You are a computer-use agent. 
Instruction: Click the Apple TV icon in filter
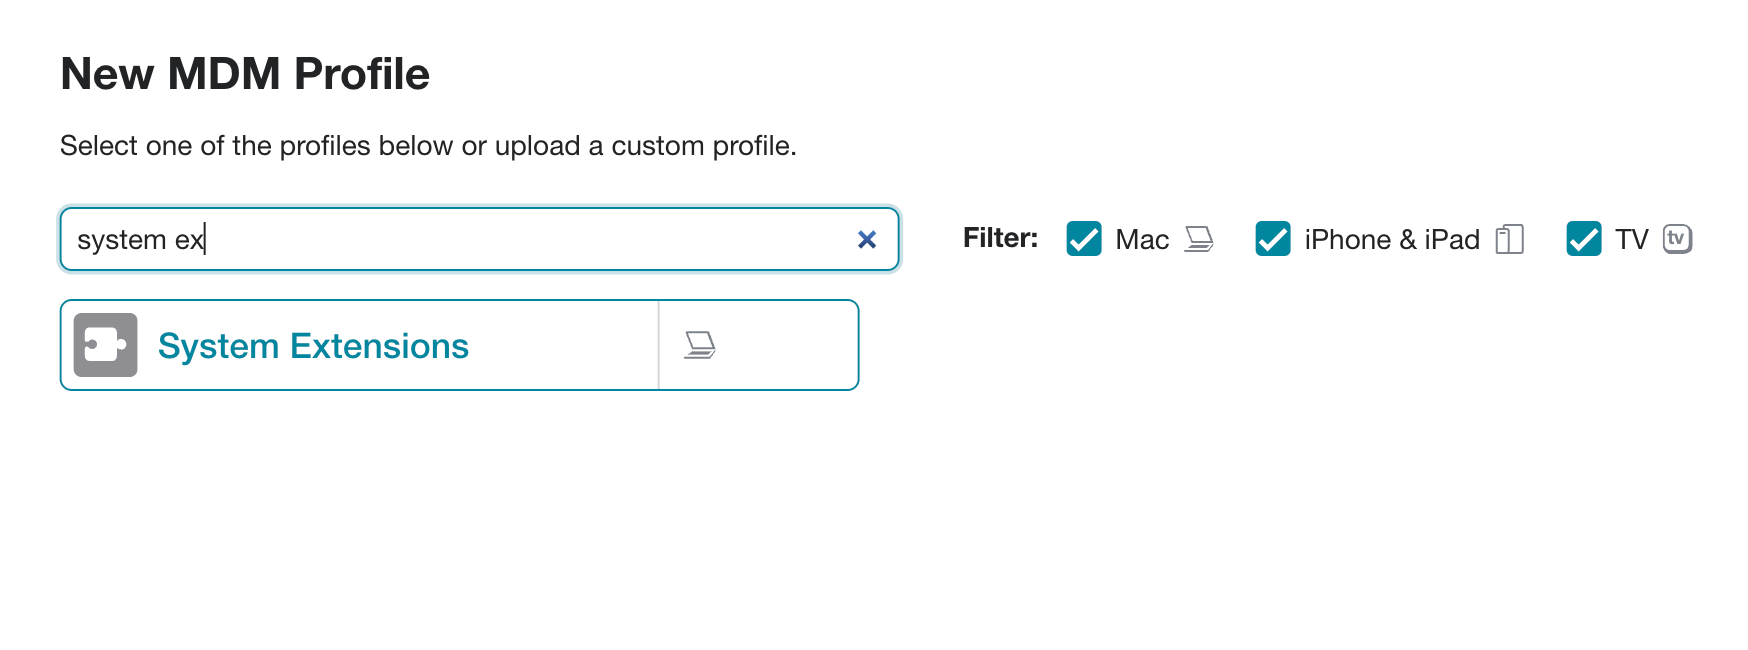1677,239
